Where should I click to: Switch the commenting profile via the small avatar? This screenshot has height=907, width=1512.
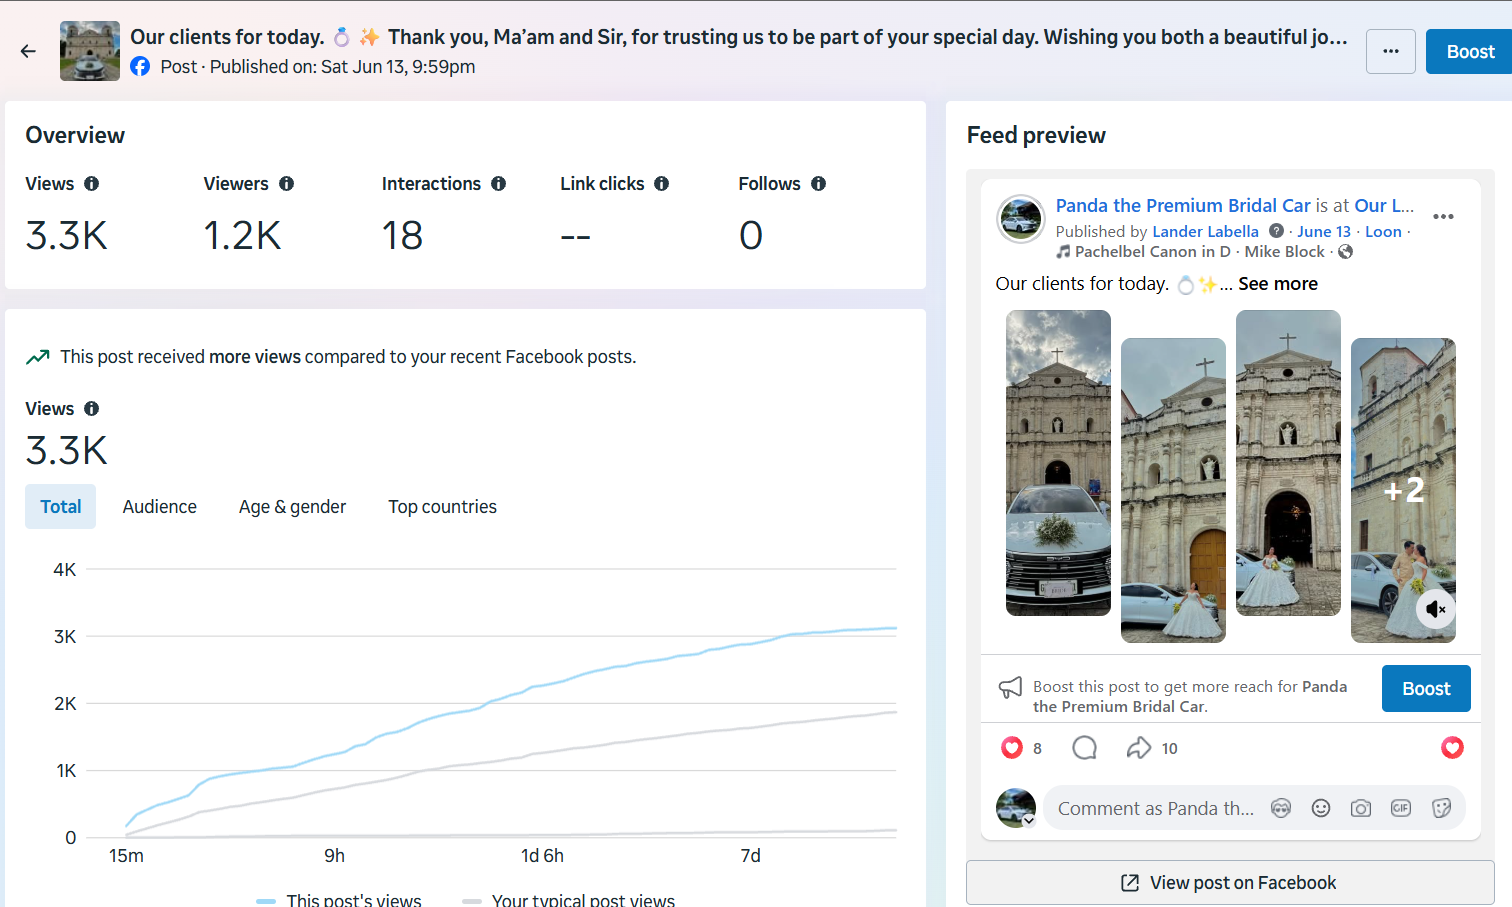pos(1016,808)
